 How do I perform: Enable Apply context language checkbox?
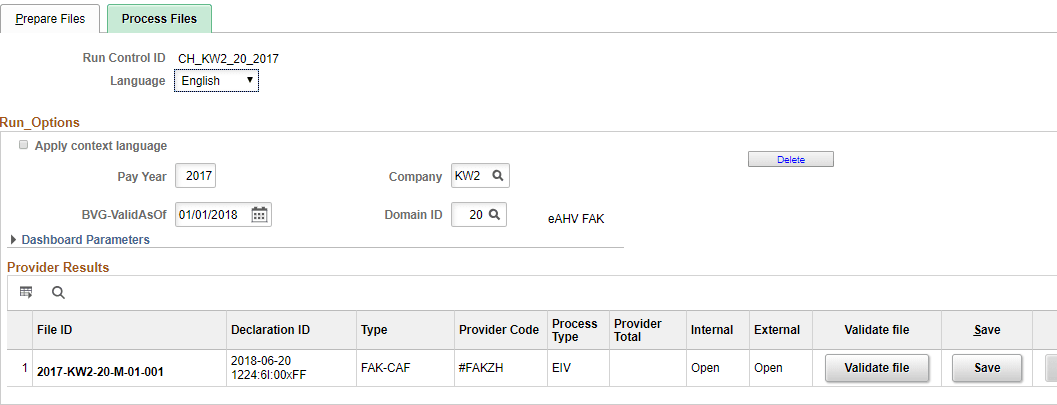[24, 146]
